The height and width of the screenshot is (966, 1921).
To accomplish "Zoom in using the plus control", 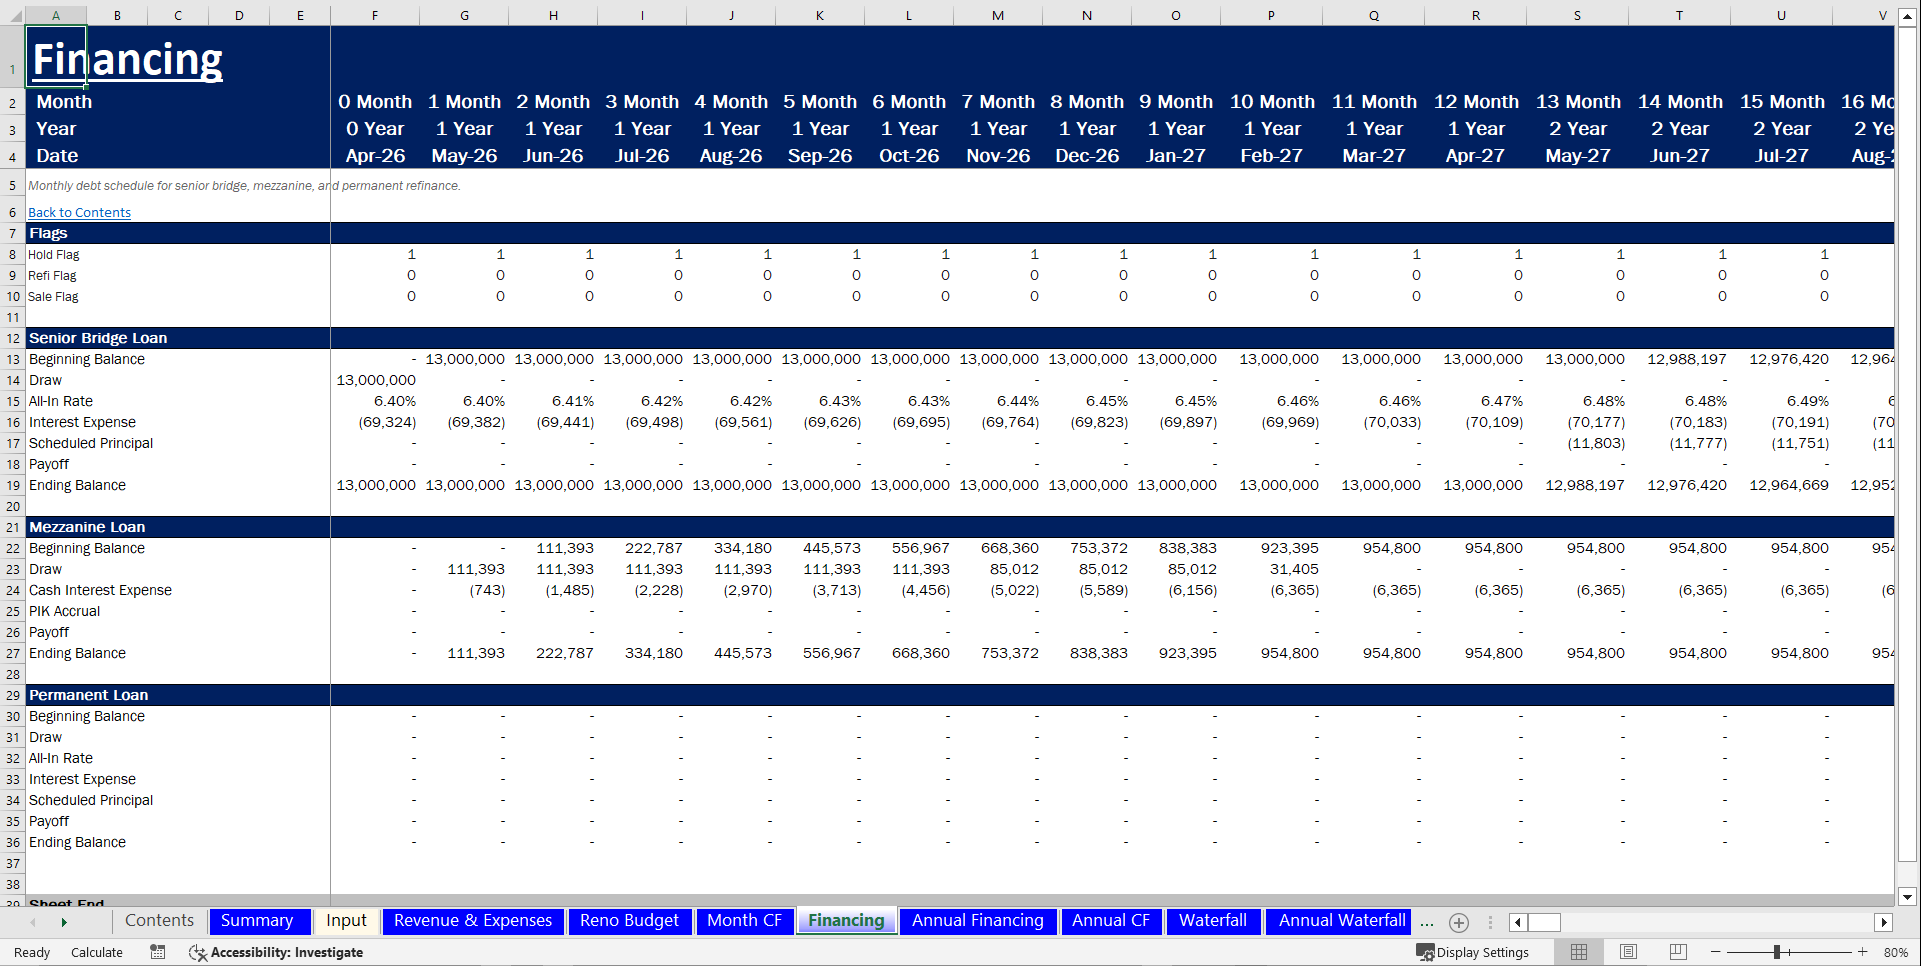I will [x=1864, y=952].
